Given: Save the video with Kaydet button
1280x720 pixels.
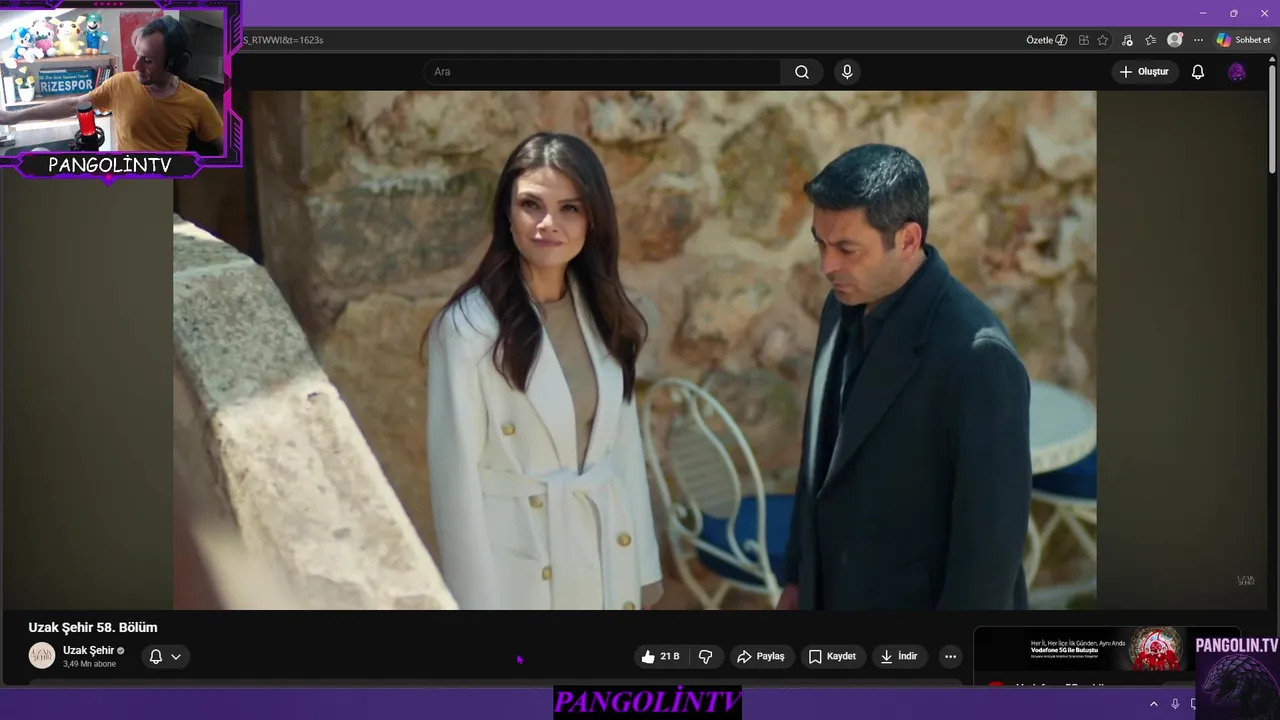Looking at the screenshot, I should pos(832,656).
